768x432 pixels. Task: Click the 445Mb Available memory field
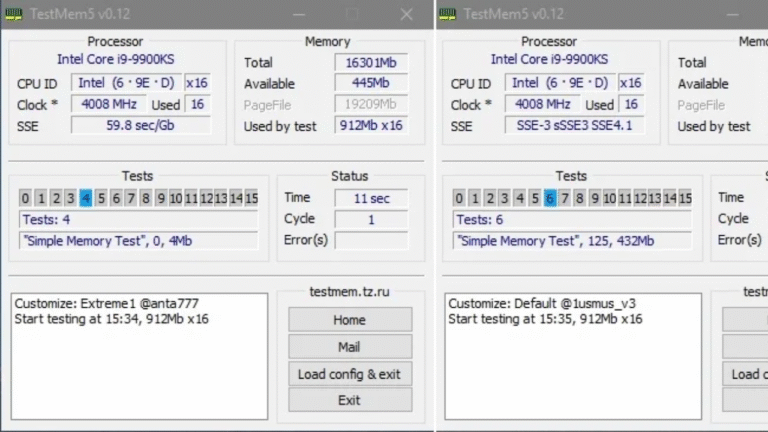point(371,83)
